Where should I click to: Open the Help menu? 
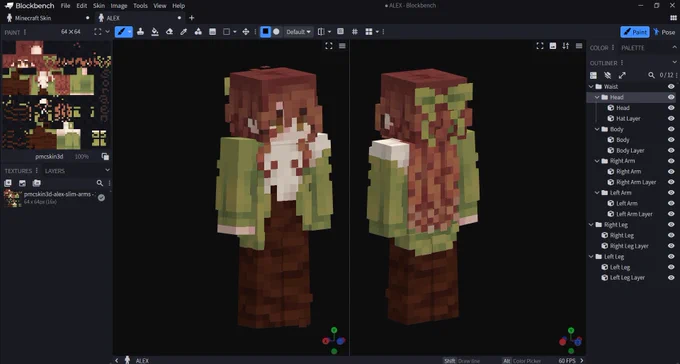coord(178,6)
